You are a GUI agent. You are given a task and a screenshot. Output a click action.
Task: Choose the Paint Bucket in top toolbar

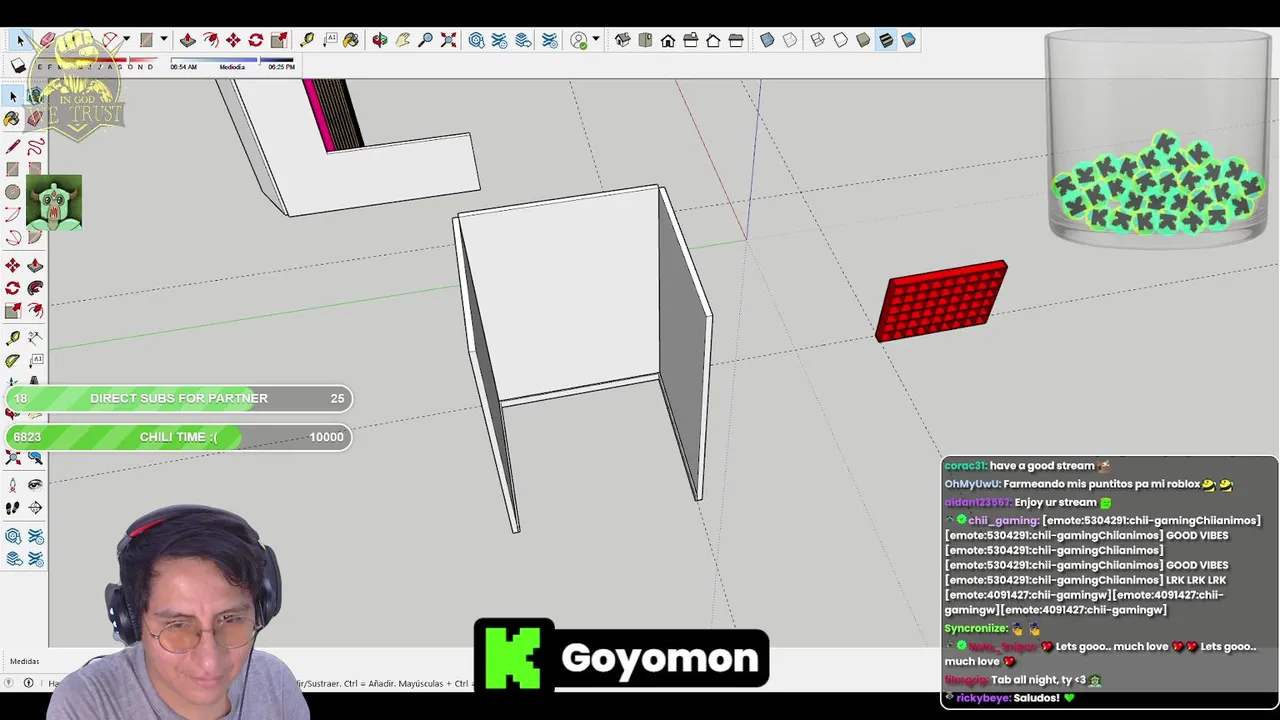point(351,40)
